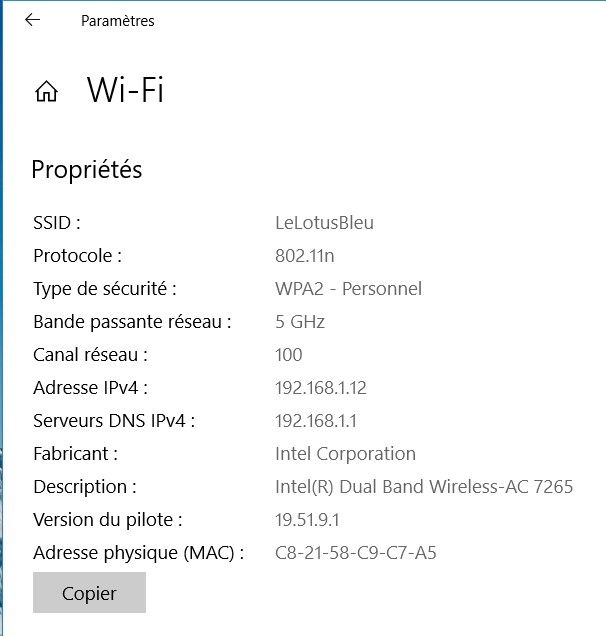Click the "Adresse physique (MAC)" label
Screen dimensions: 606x636
138,552
